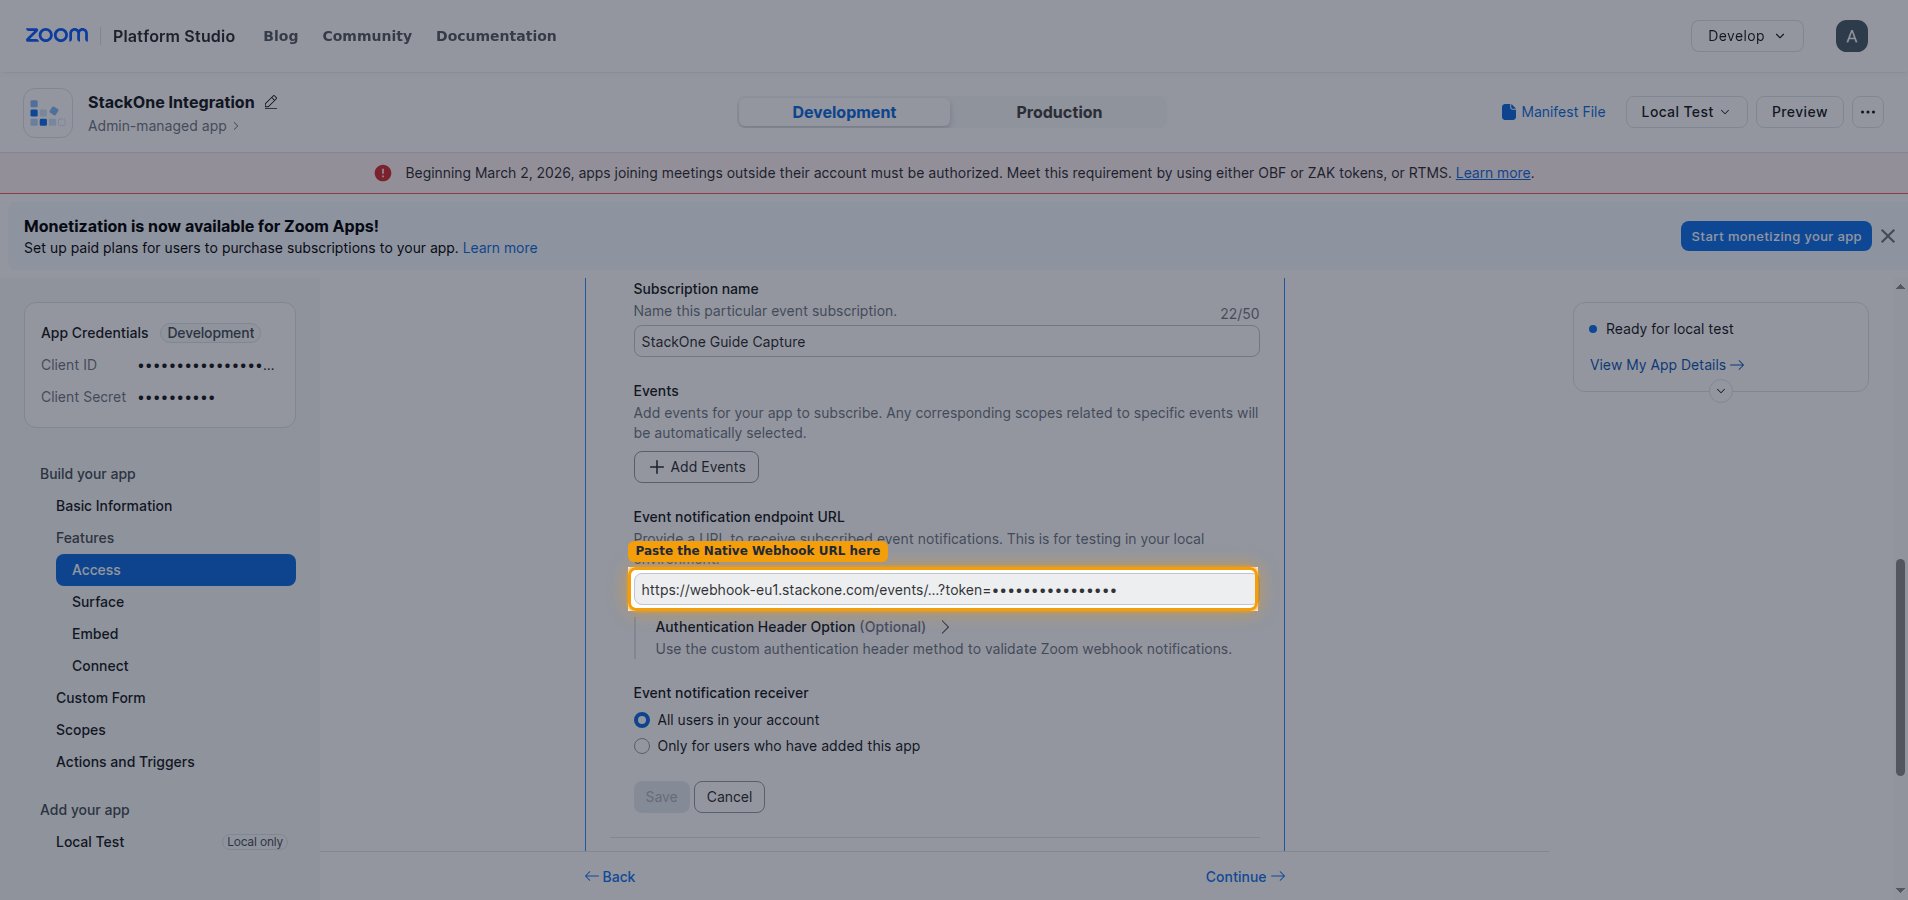Select Only for users who added app
1908x900 pixels.
642,746
